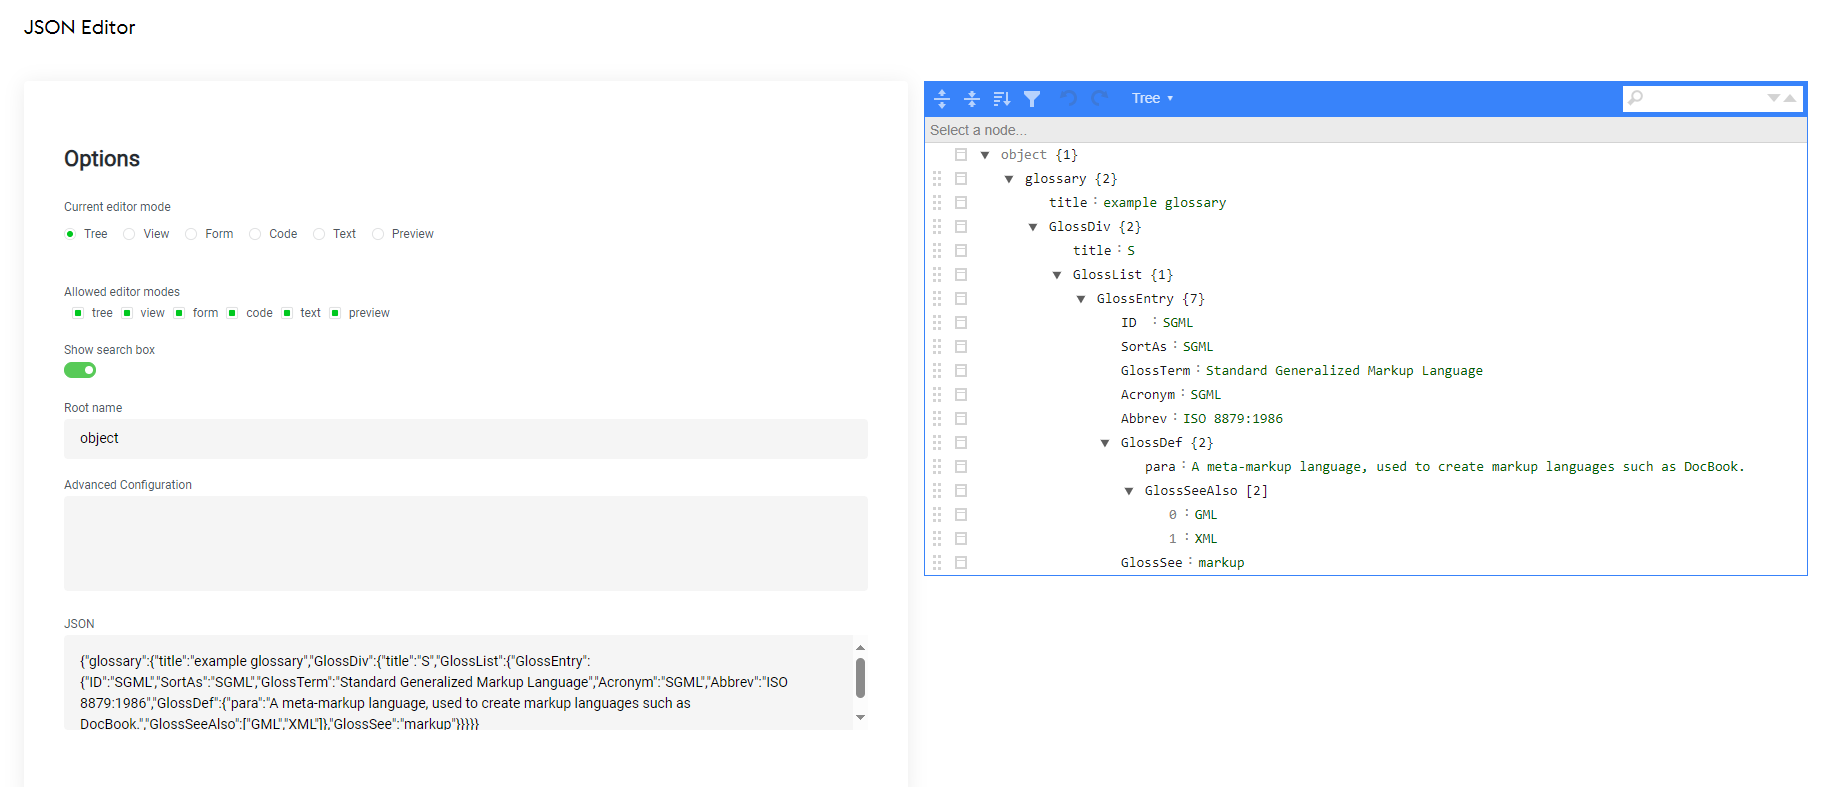Open the context menu icon for glossary
The width and height of the screenshot is (1846, 787).
coord(961,179)
